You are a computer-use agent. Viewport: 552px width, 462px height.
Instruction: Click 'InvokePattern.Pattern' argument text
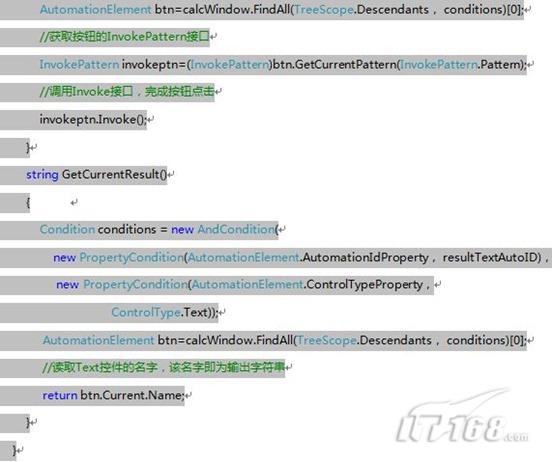click(461, 64)
